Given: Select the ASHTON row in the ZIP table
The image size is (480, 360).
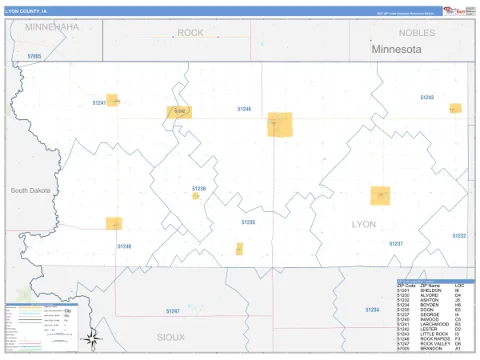Looking at the screenshot, I should tap(436, 300).
